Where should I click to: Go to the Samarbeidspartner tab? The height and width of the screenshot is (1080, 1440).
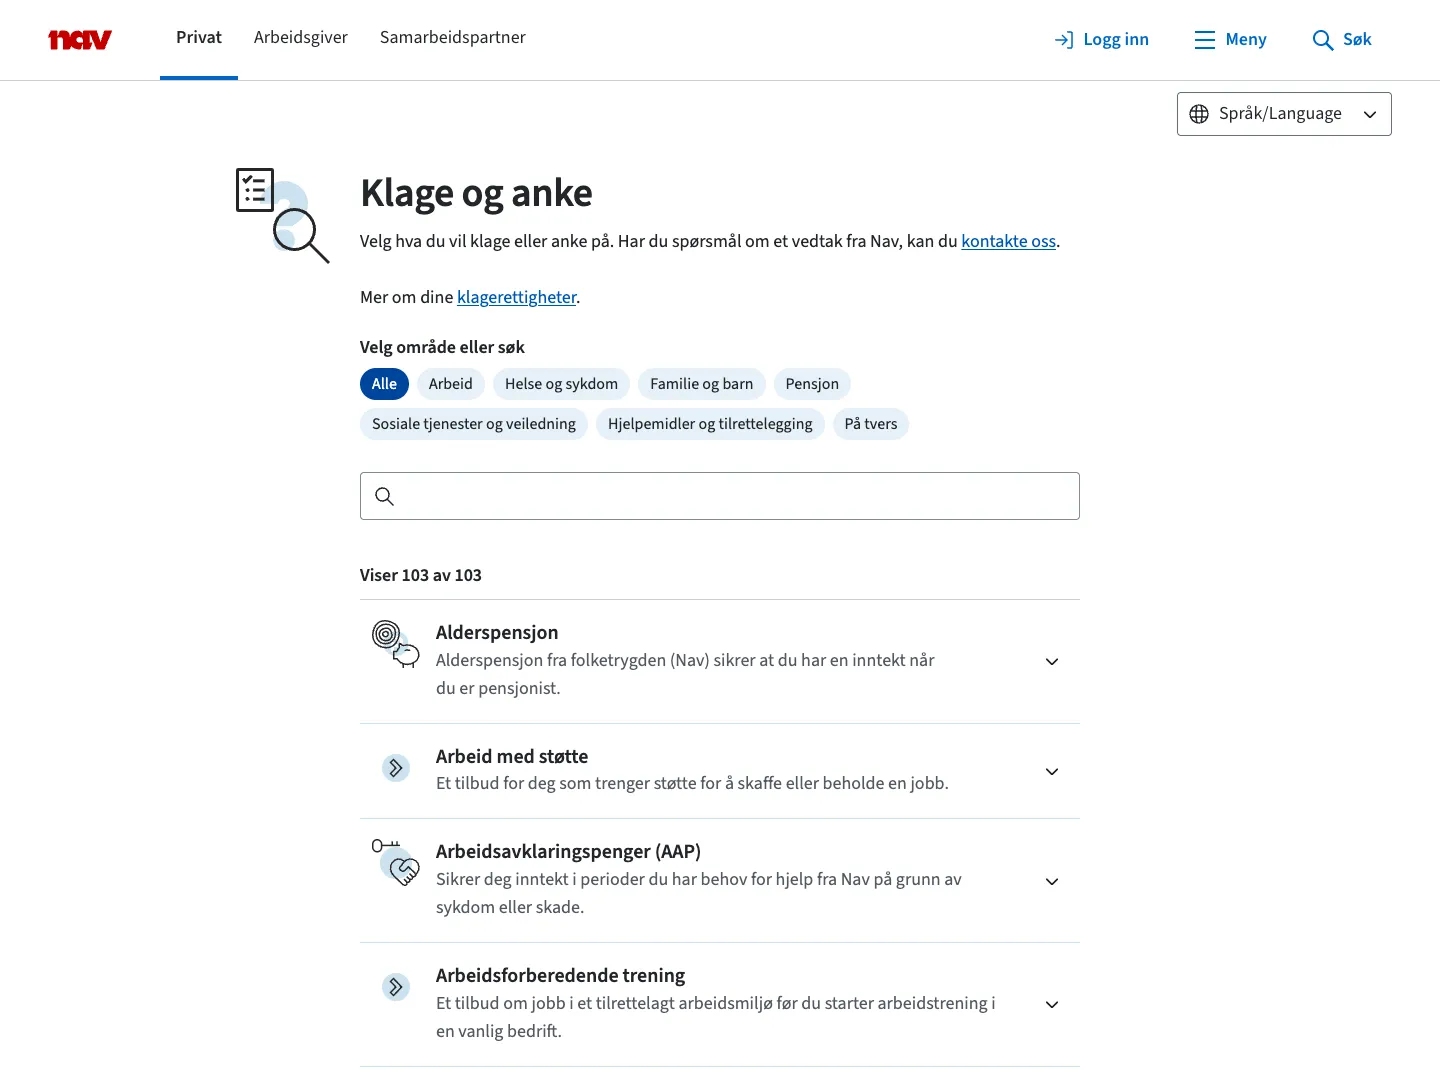click(x=452, y=38)
